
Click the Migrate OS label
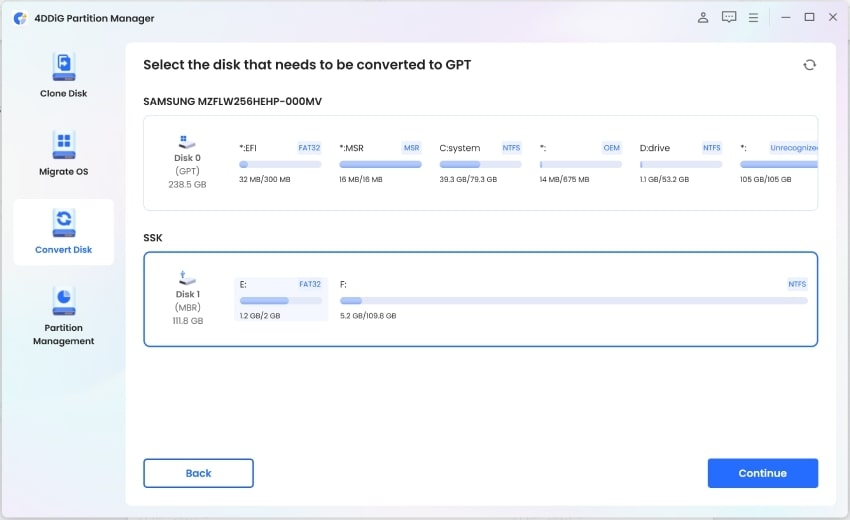[x=63, y=171]
